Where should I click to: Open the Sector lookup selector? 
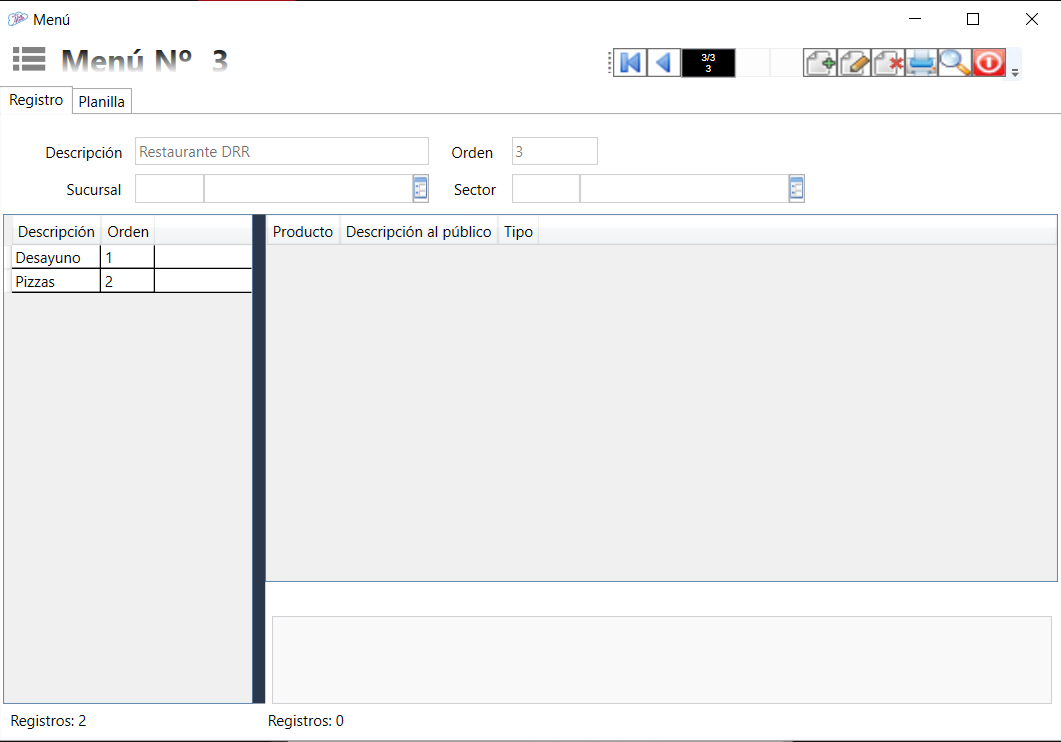point(796,188)
